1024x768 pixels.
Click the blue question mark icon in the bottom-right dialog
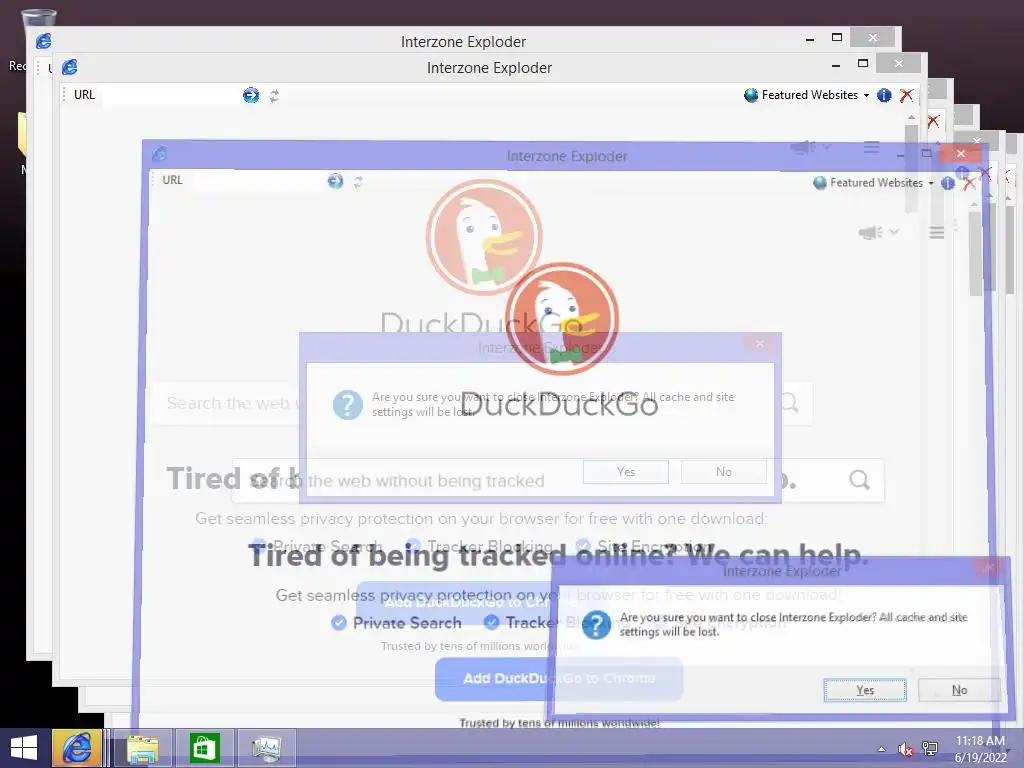[596, 625]
